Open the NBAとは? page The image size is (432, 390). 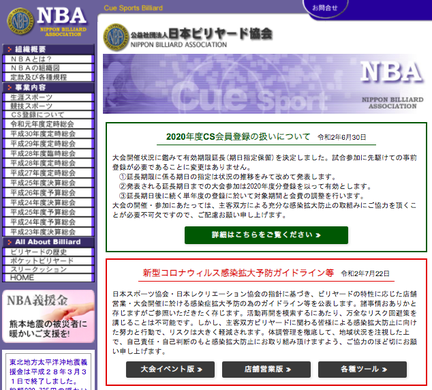tap(48, 59)
